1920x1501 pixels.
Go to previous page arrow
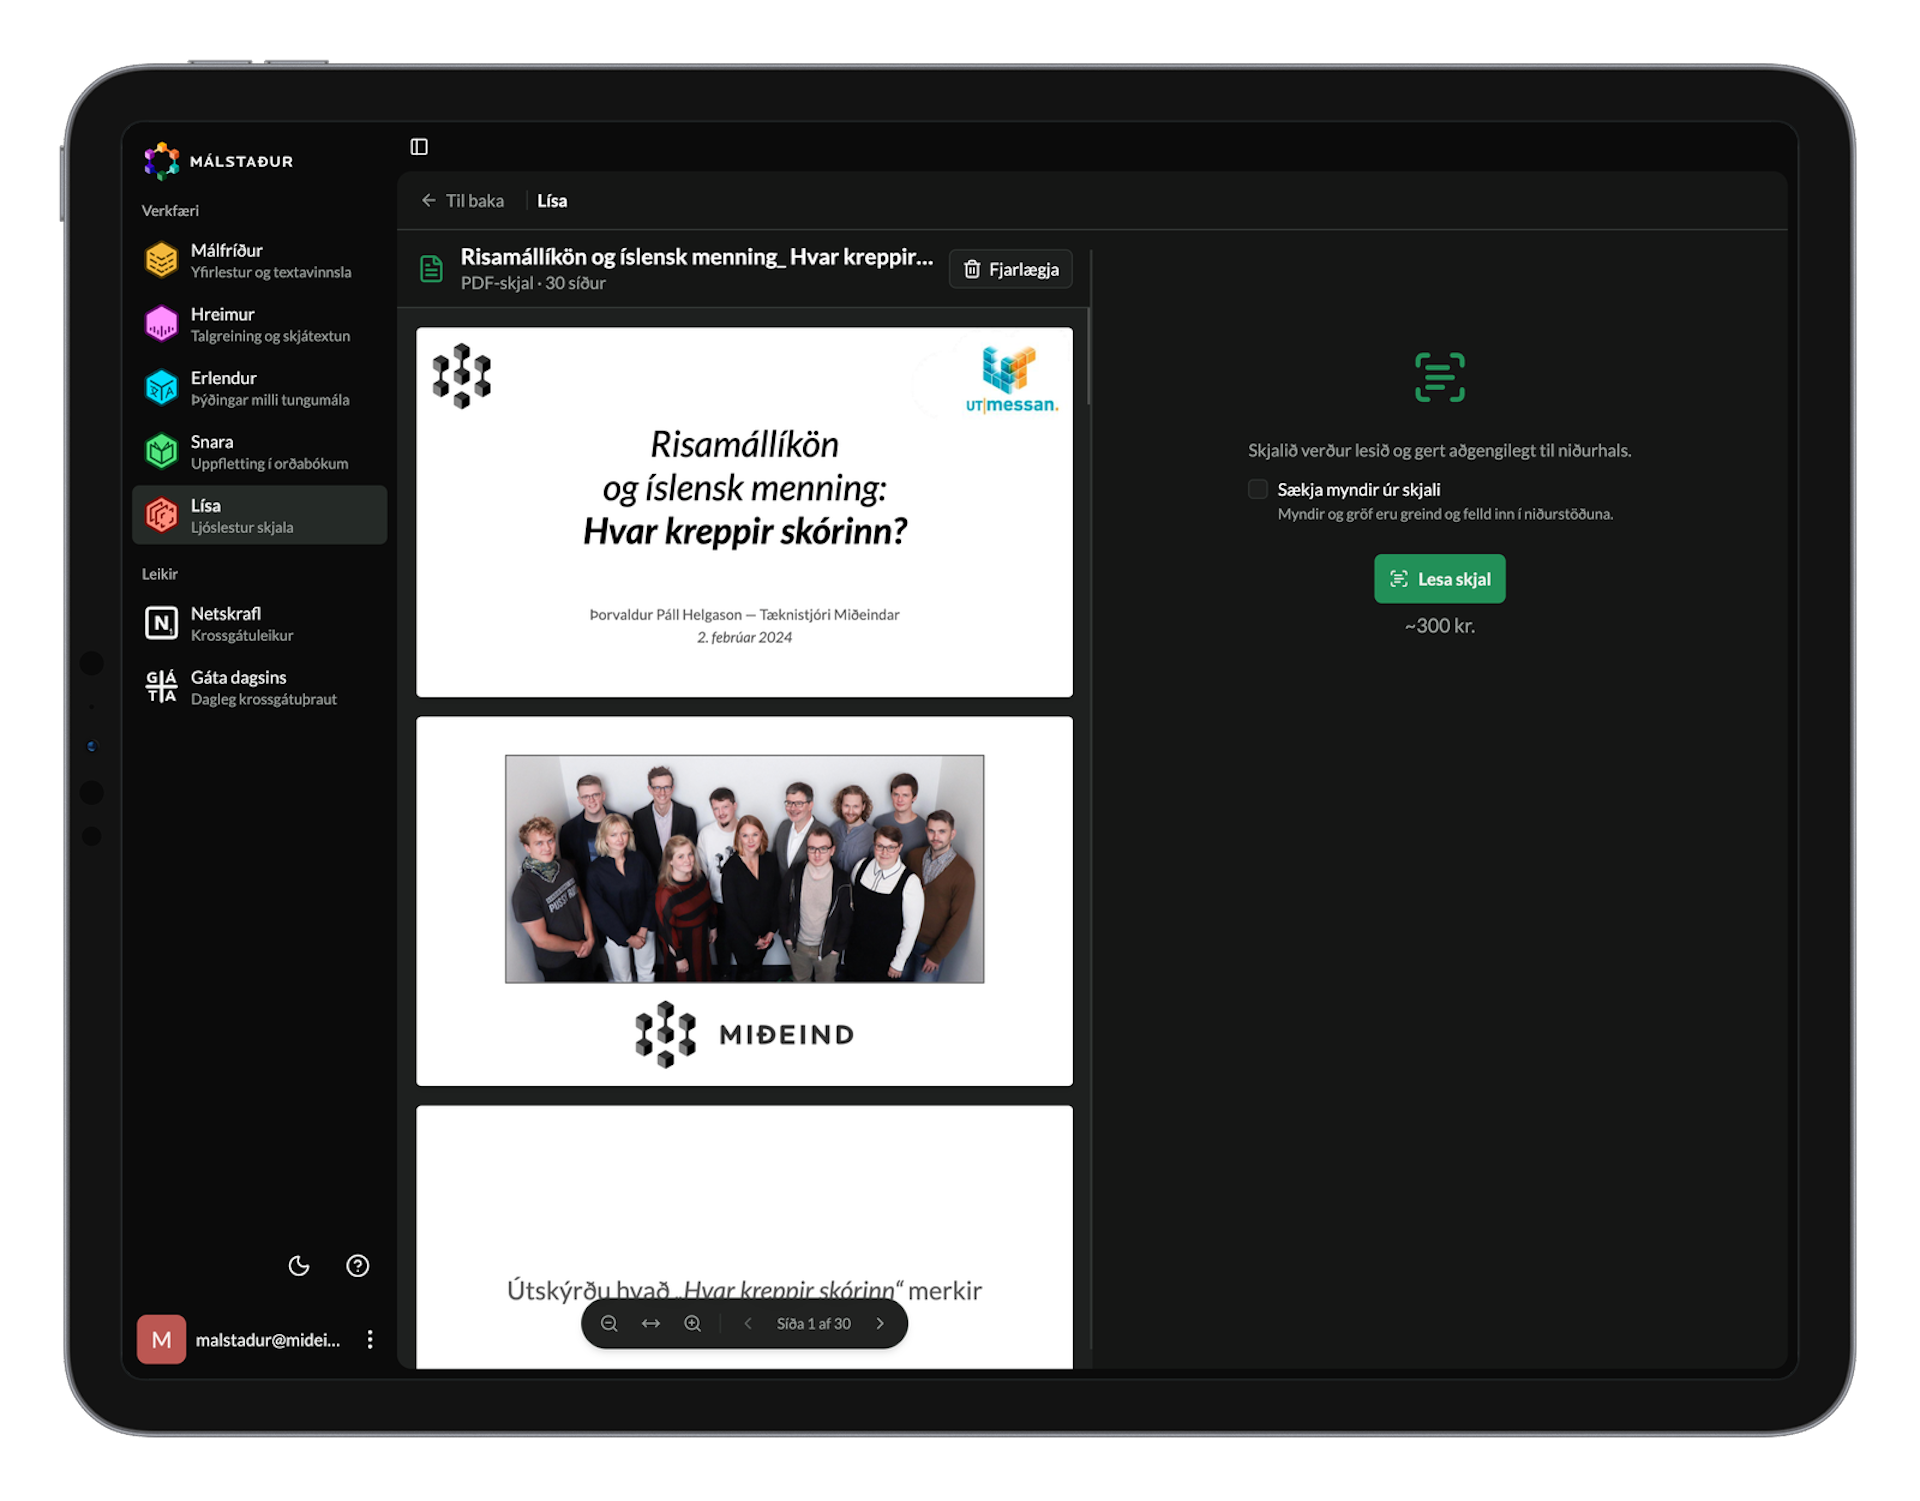point(748,1324)
